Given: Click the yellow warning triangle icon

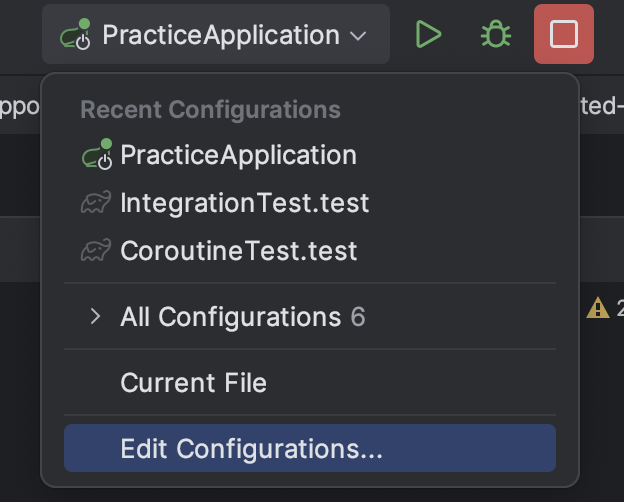Looking at the screenshot, I should (x=597, y=308).
